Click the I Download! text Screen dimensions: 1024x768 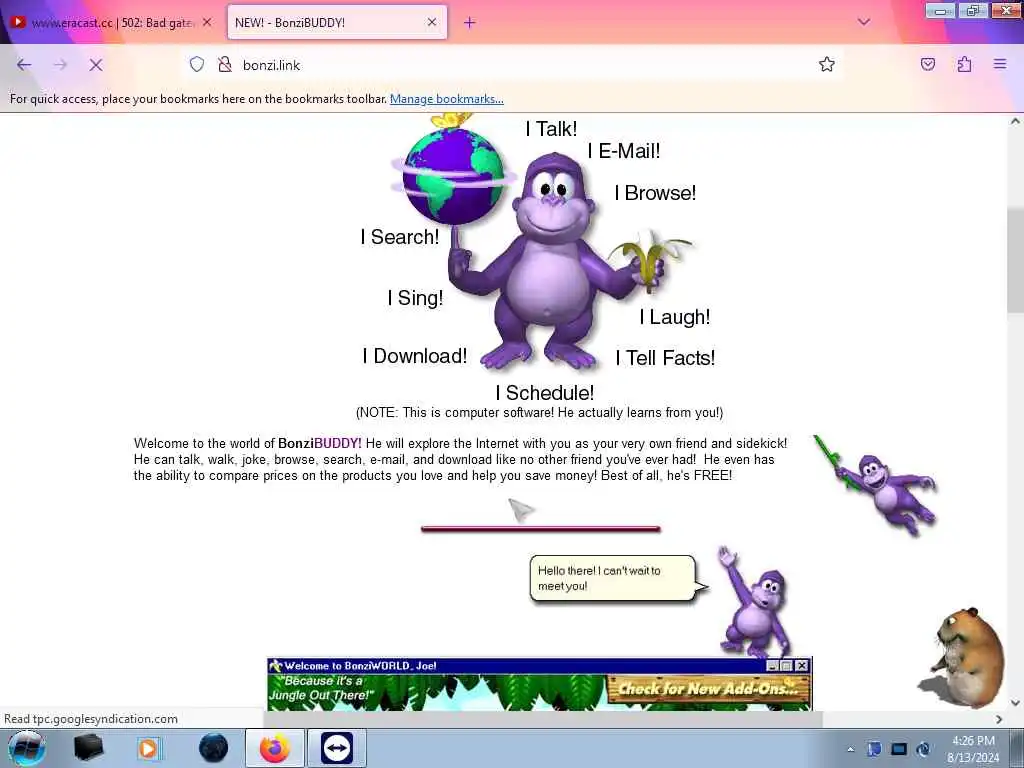pos(415,356)
